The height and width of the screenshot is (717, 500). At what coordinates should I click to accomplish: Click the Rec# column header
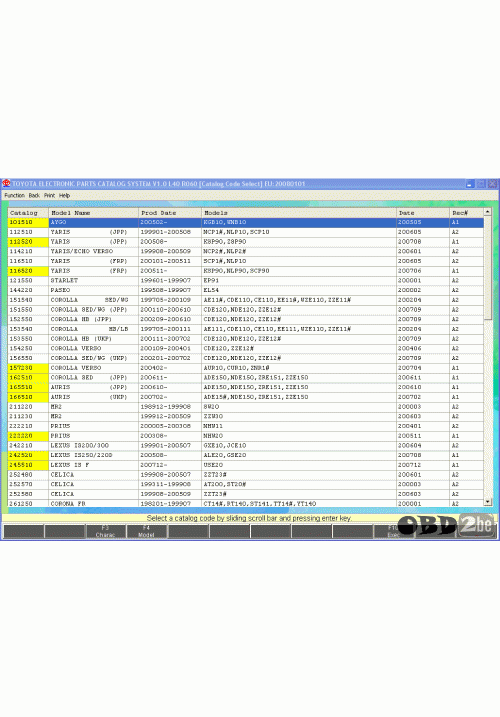[466, 213]
